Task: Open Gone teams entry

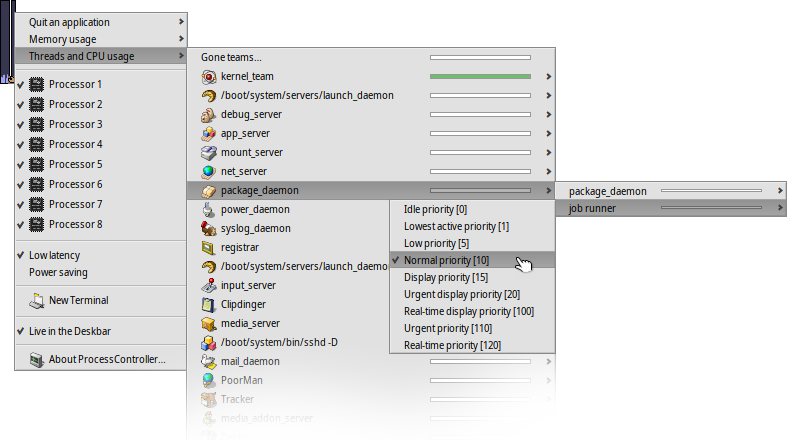Action: pos(371,58)
